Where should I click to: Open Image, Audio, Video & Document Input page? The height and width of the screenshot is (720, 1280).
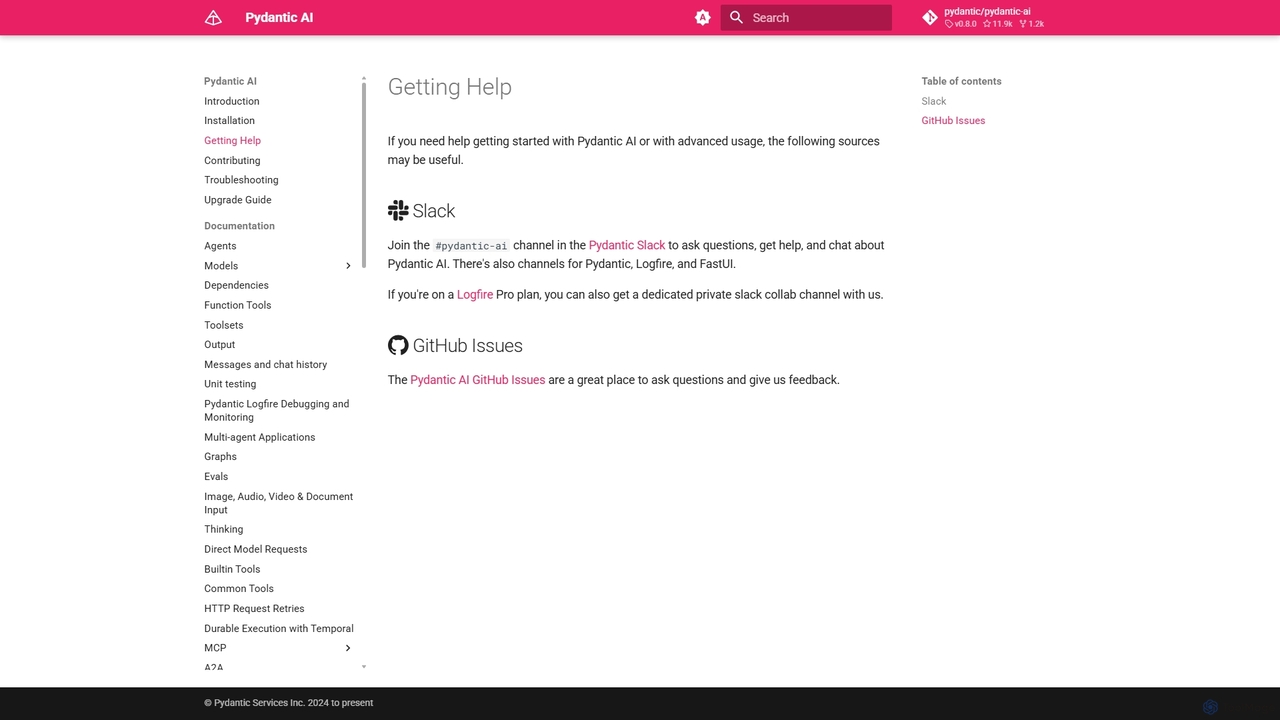click(x=278, y=503)
